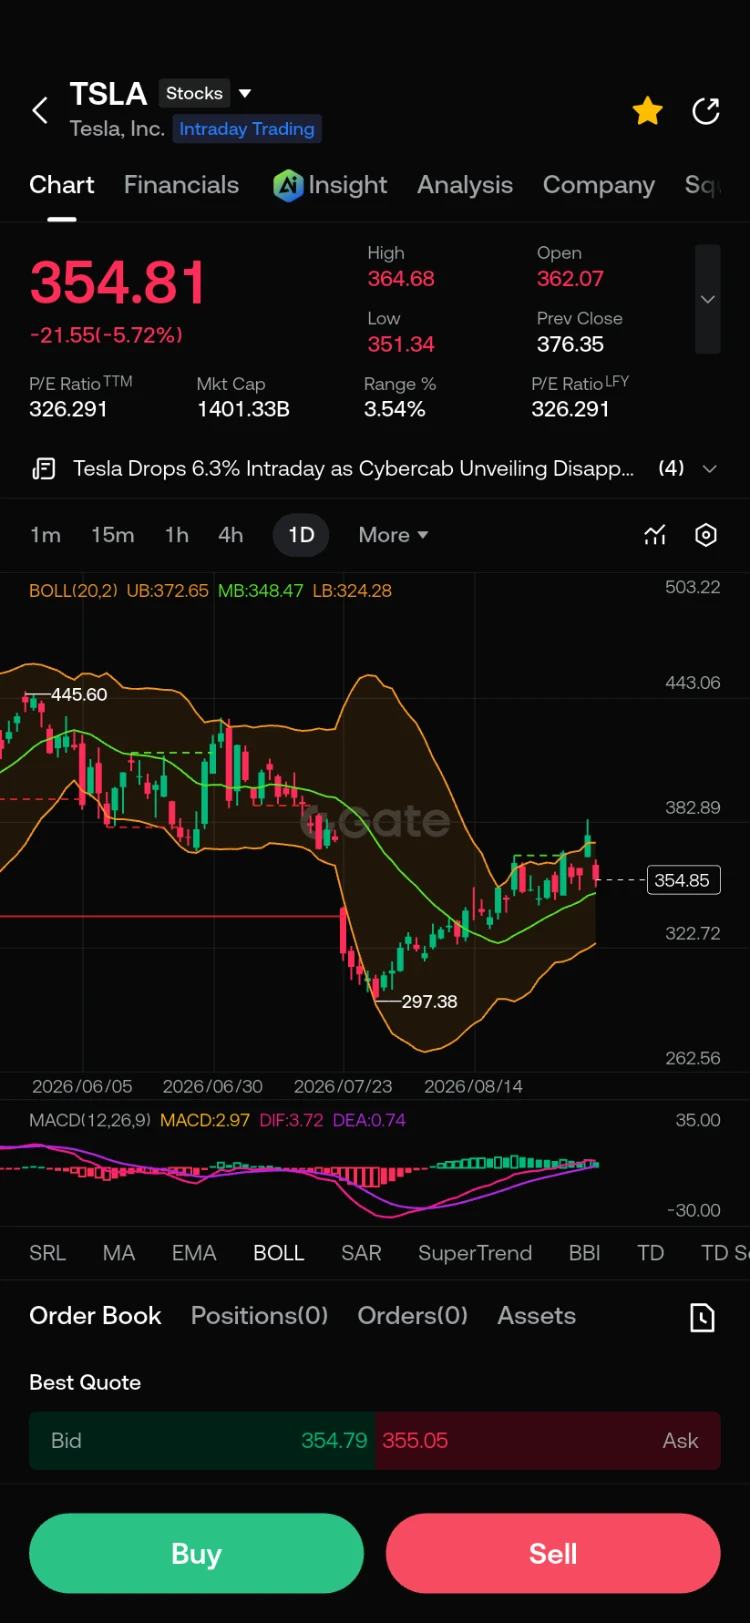750x1624 pixels.
Task: Open the Order Book tab
Action: (x=95, y=1316)
